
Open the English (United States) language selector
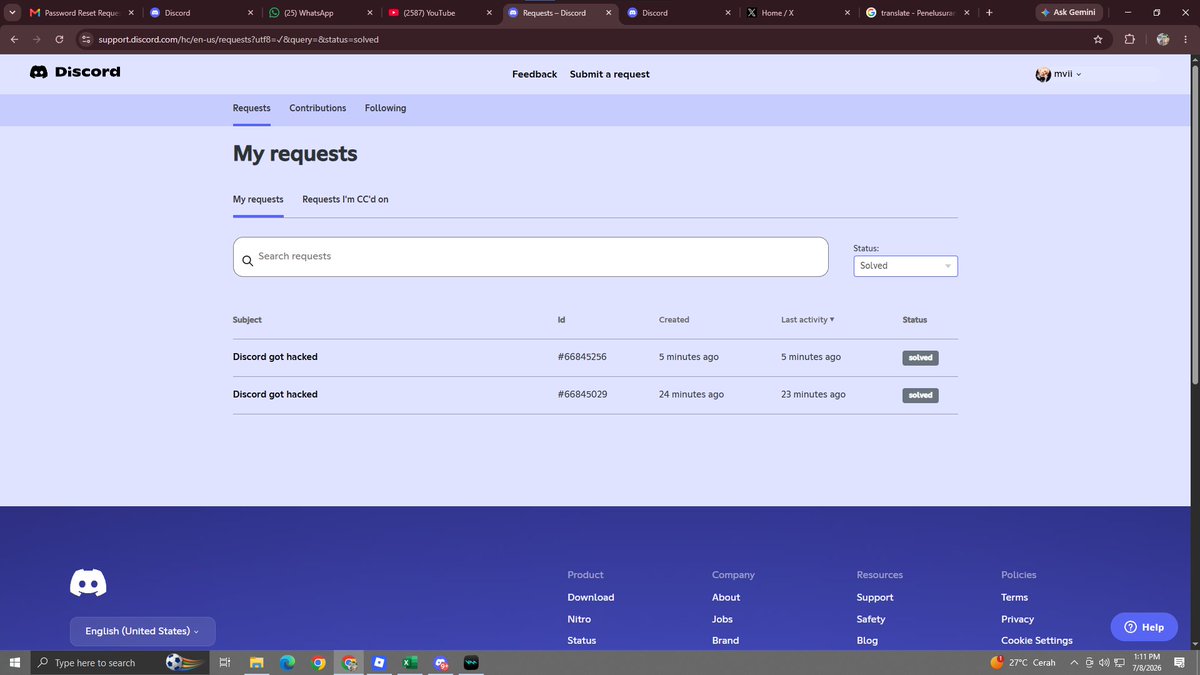click(142, 631)
